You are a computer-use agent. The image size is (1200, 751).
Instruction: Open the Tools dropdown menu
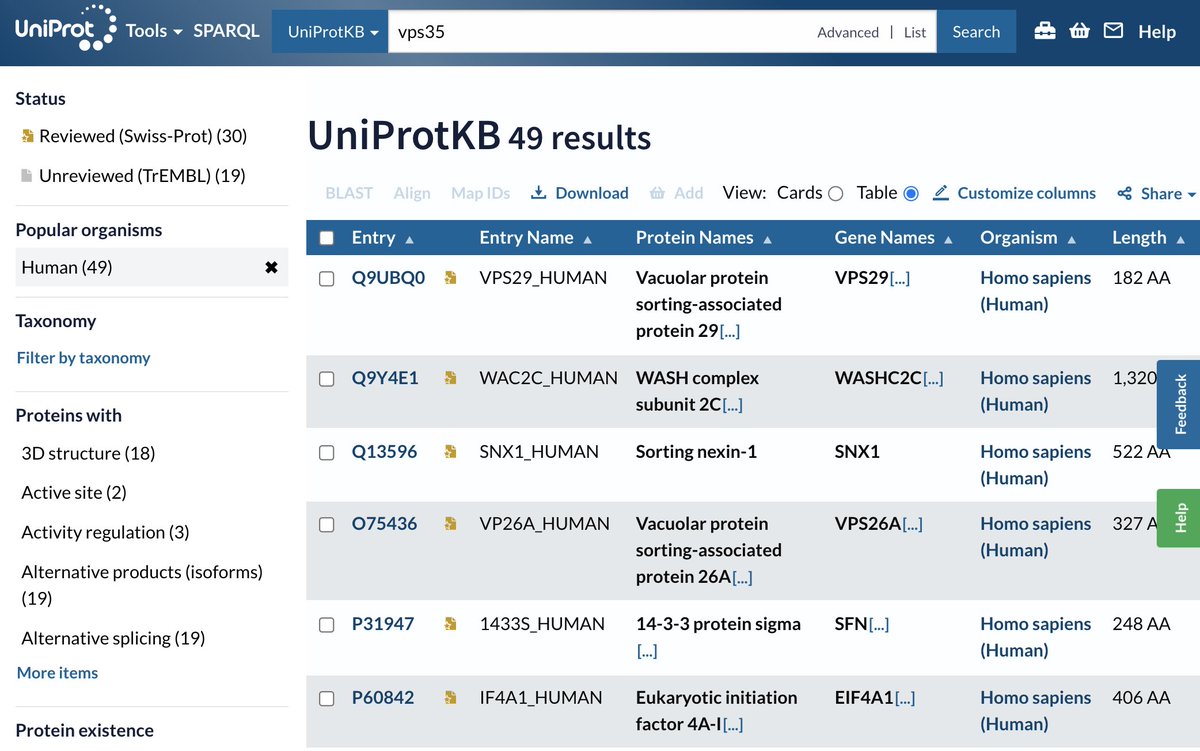[154, 31]
